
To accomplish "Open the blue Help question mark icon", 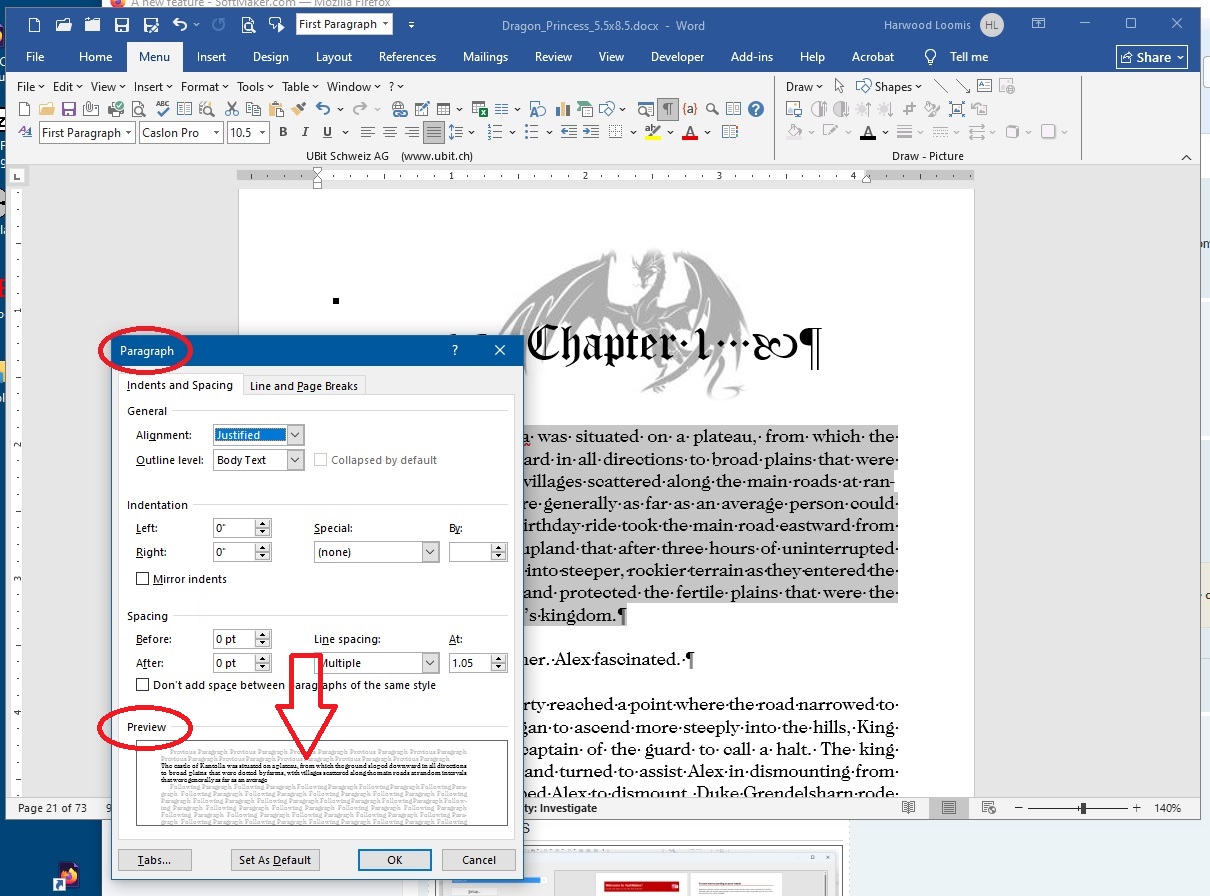I will [x=756, y=109].
